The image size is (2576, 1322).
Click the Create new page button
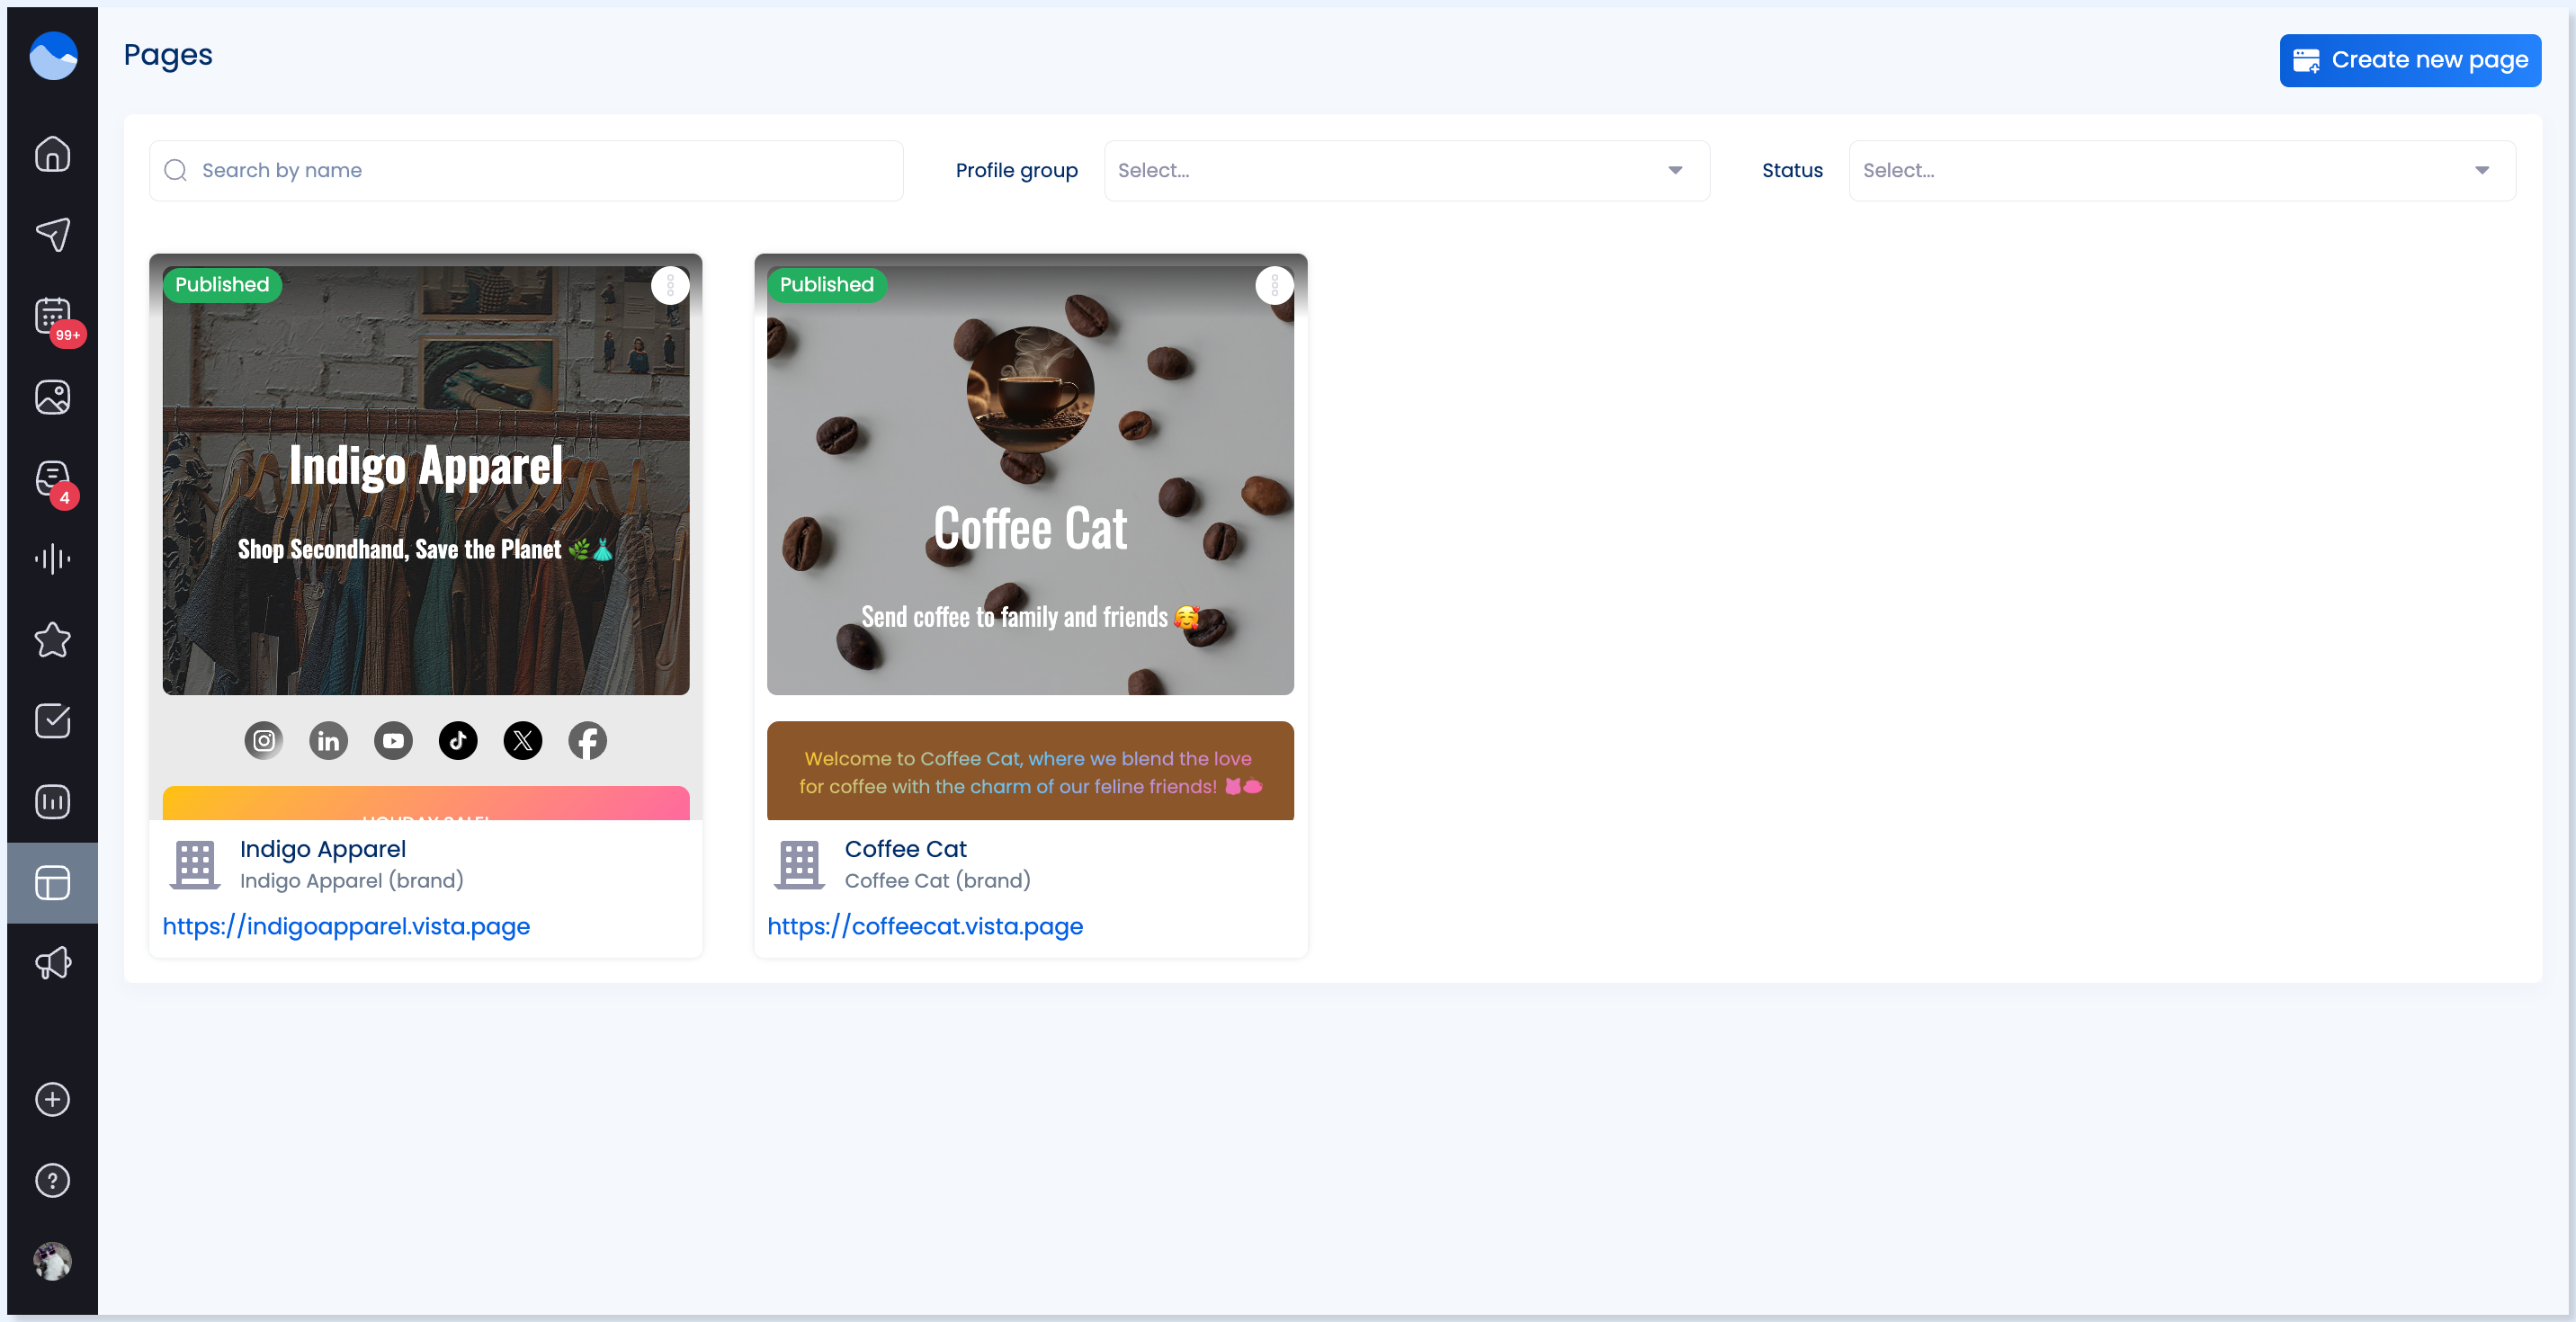(x=2410, y=60)
